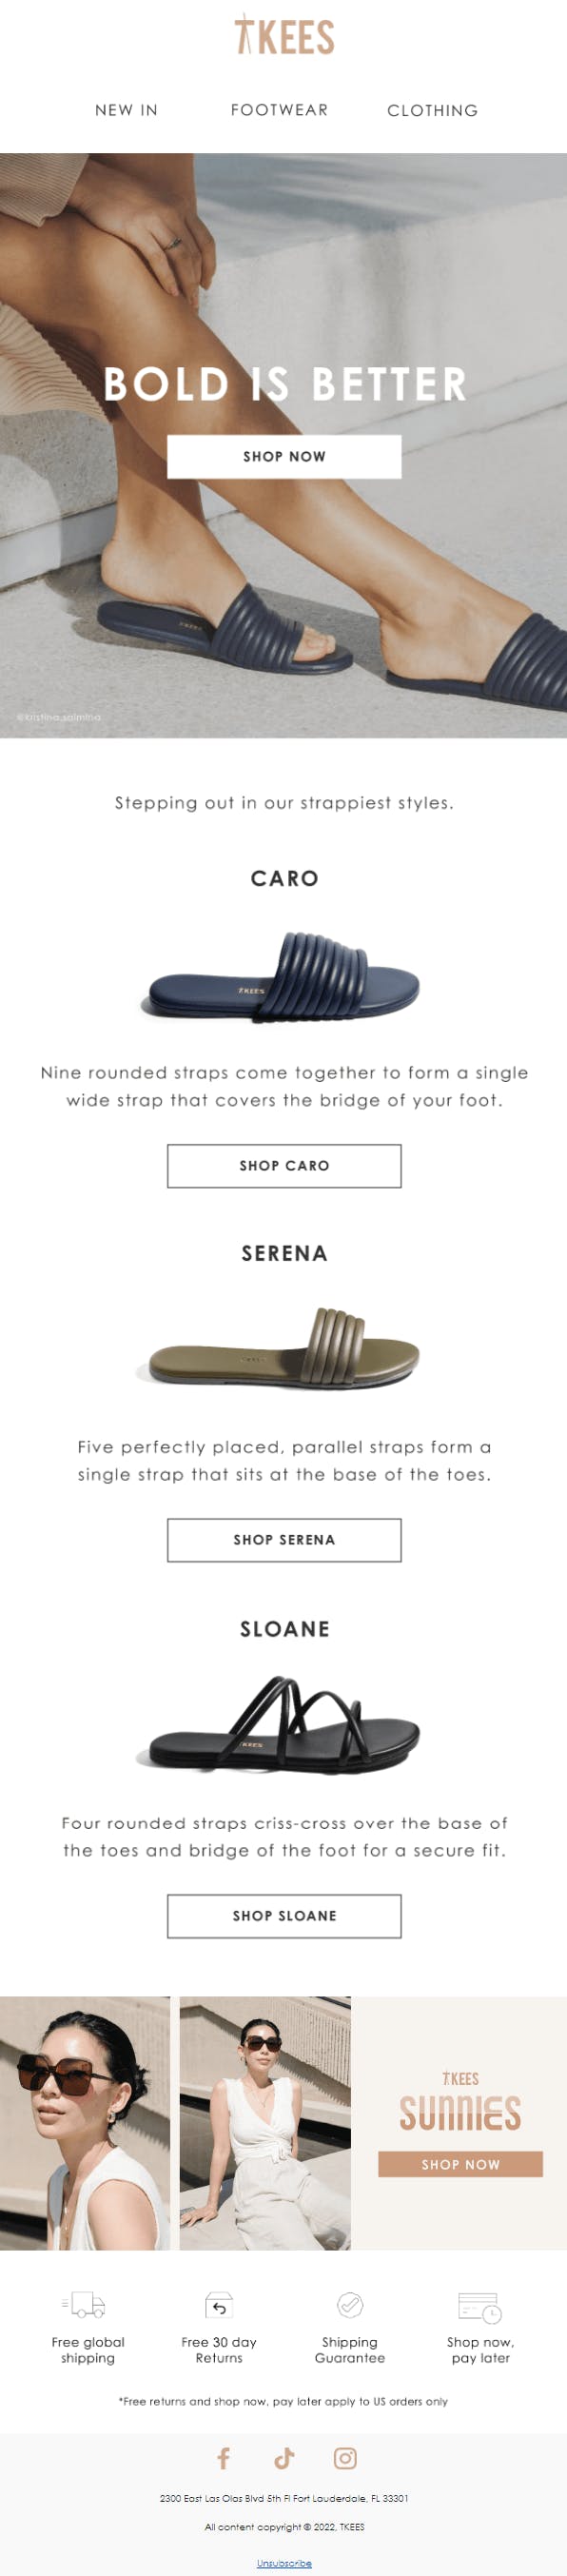The image size is (567, 2576).
Task: Open the NEW IN menu item
Action: pos(126,110)
